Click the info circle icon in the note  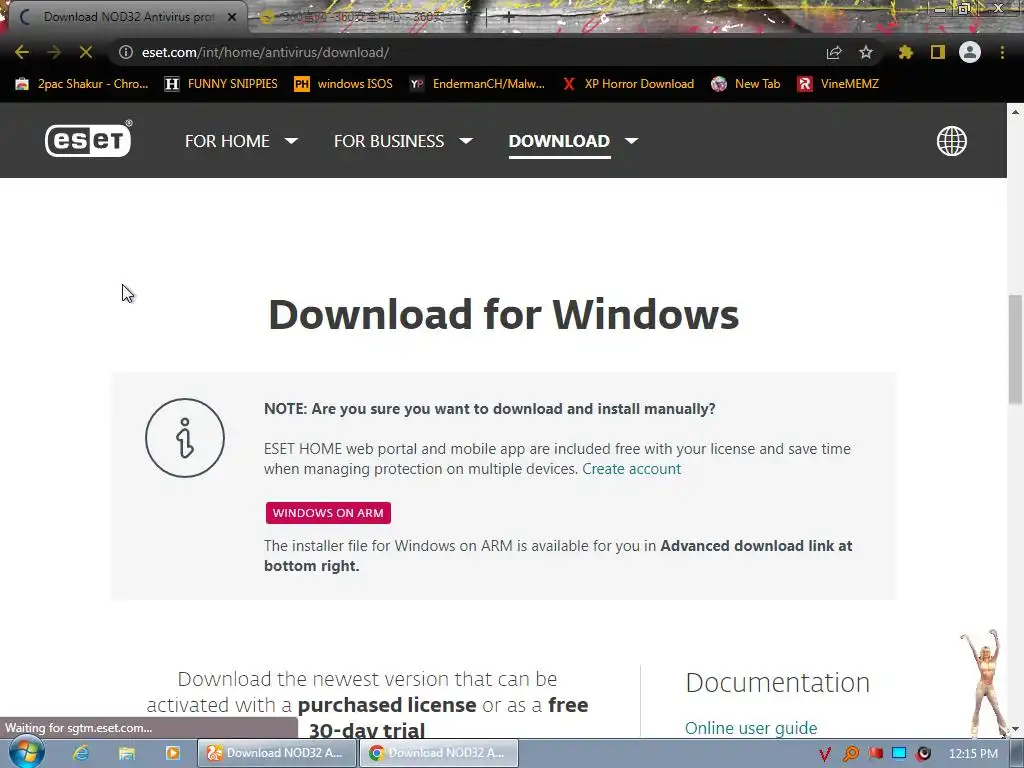tap(185, 438)
